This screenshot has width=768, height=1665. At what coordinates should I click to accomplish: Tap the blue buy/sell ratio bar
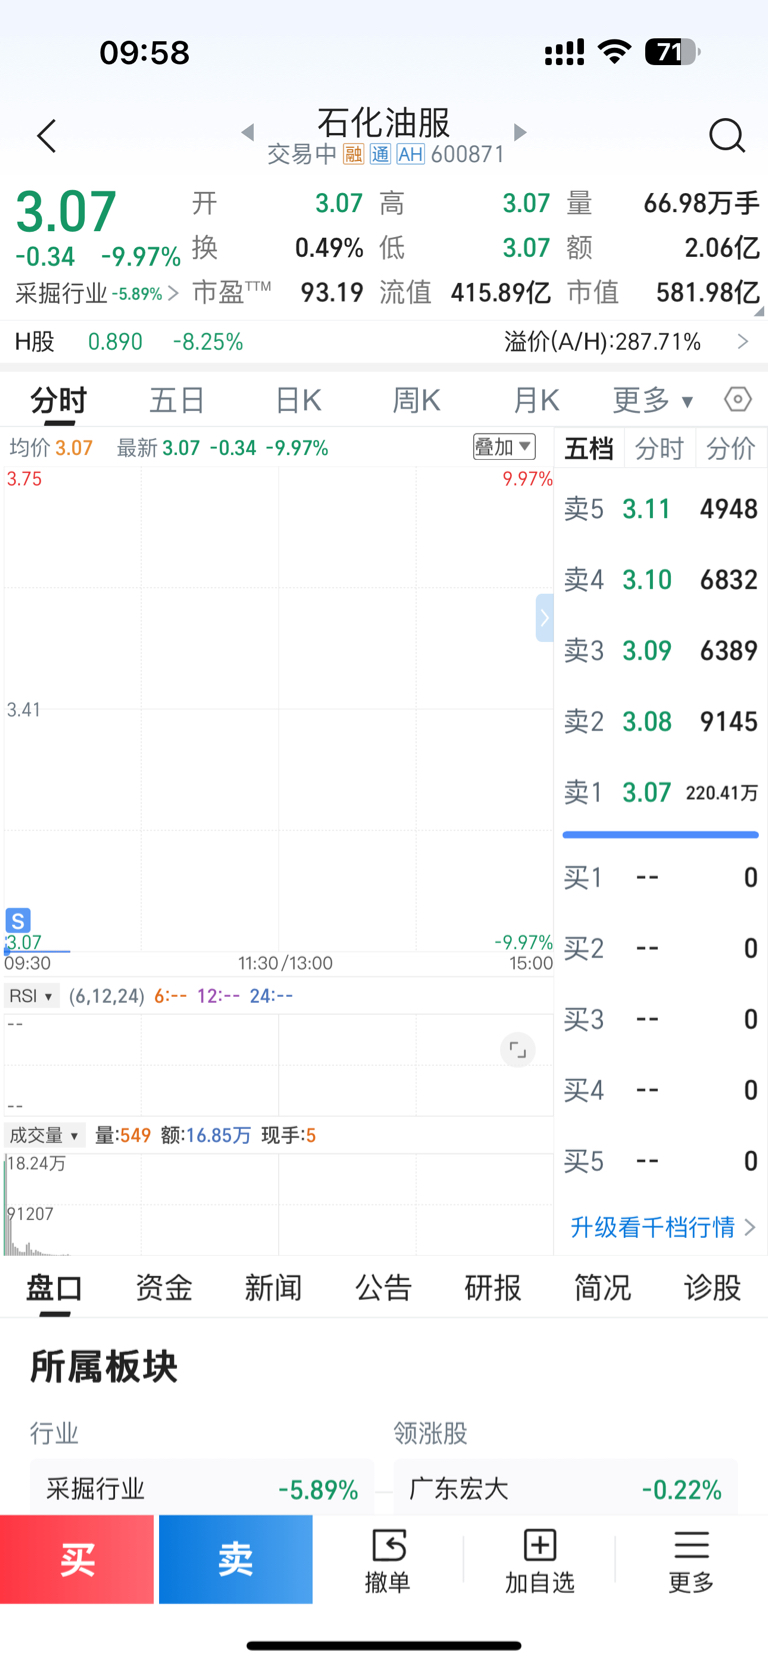pos(661,834)
